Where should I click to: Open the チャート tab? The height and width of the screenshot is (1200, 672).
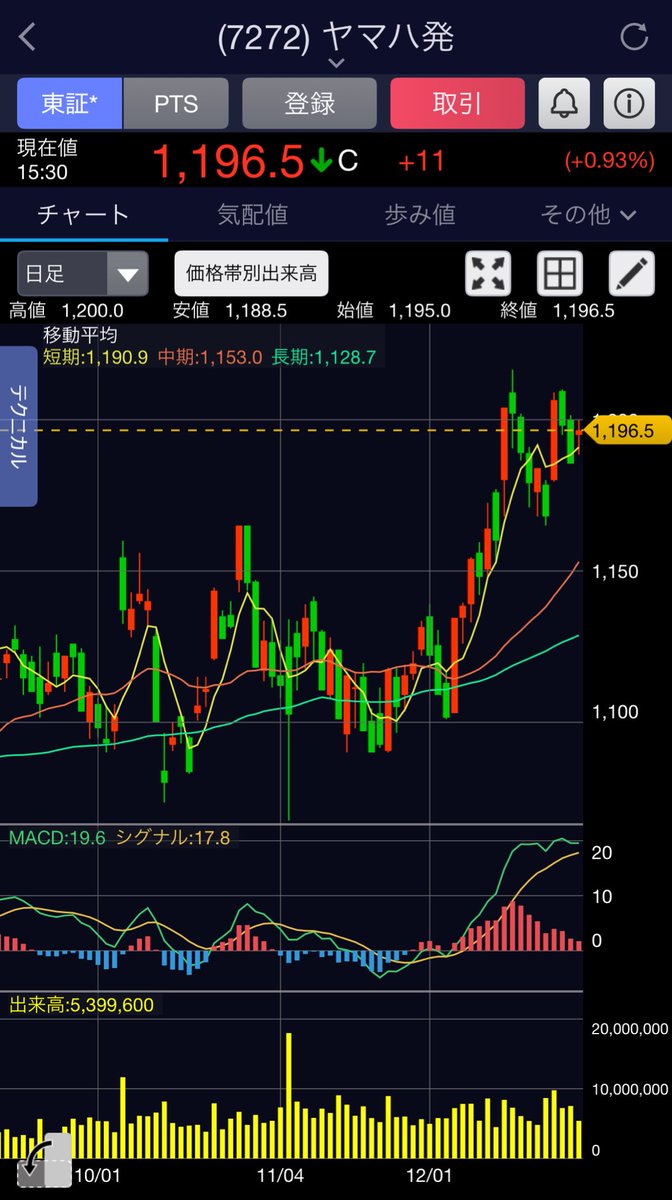[84, 214]
